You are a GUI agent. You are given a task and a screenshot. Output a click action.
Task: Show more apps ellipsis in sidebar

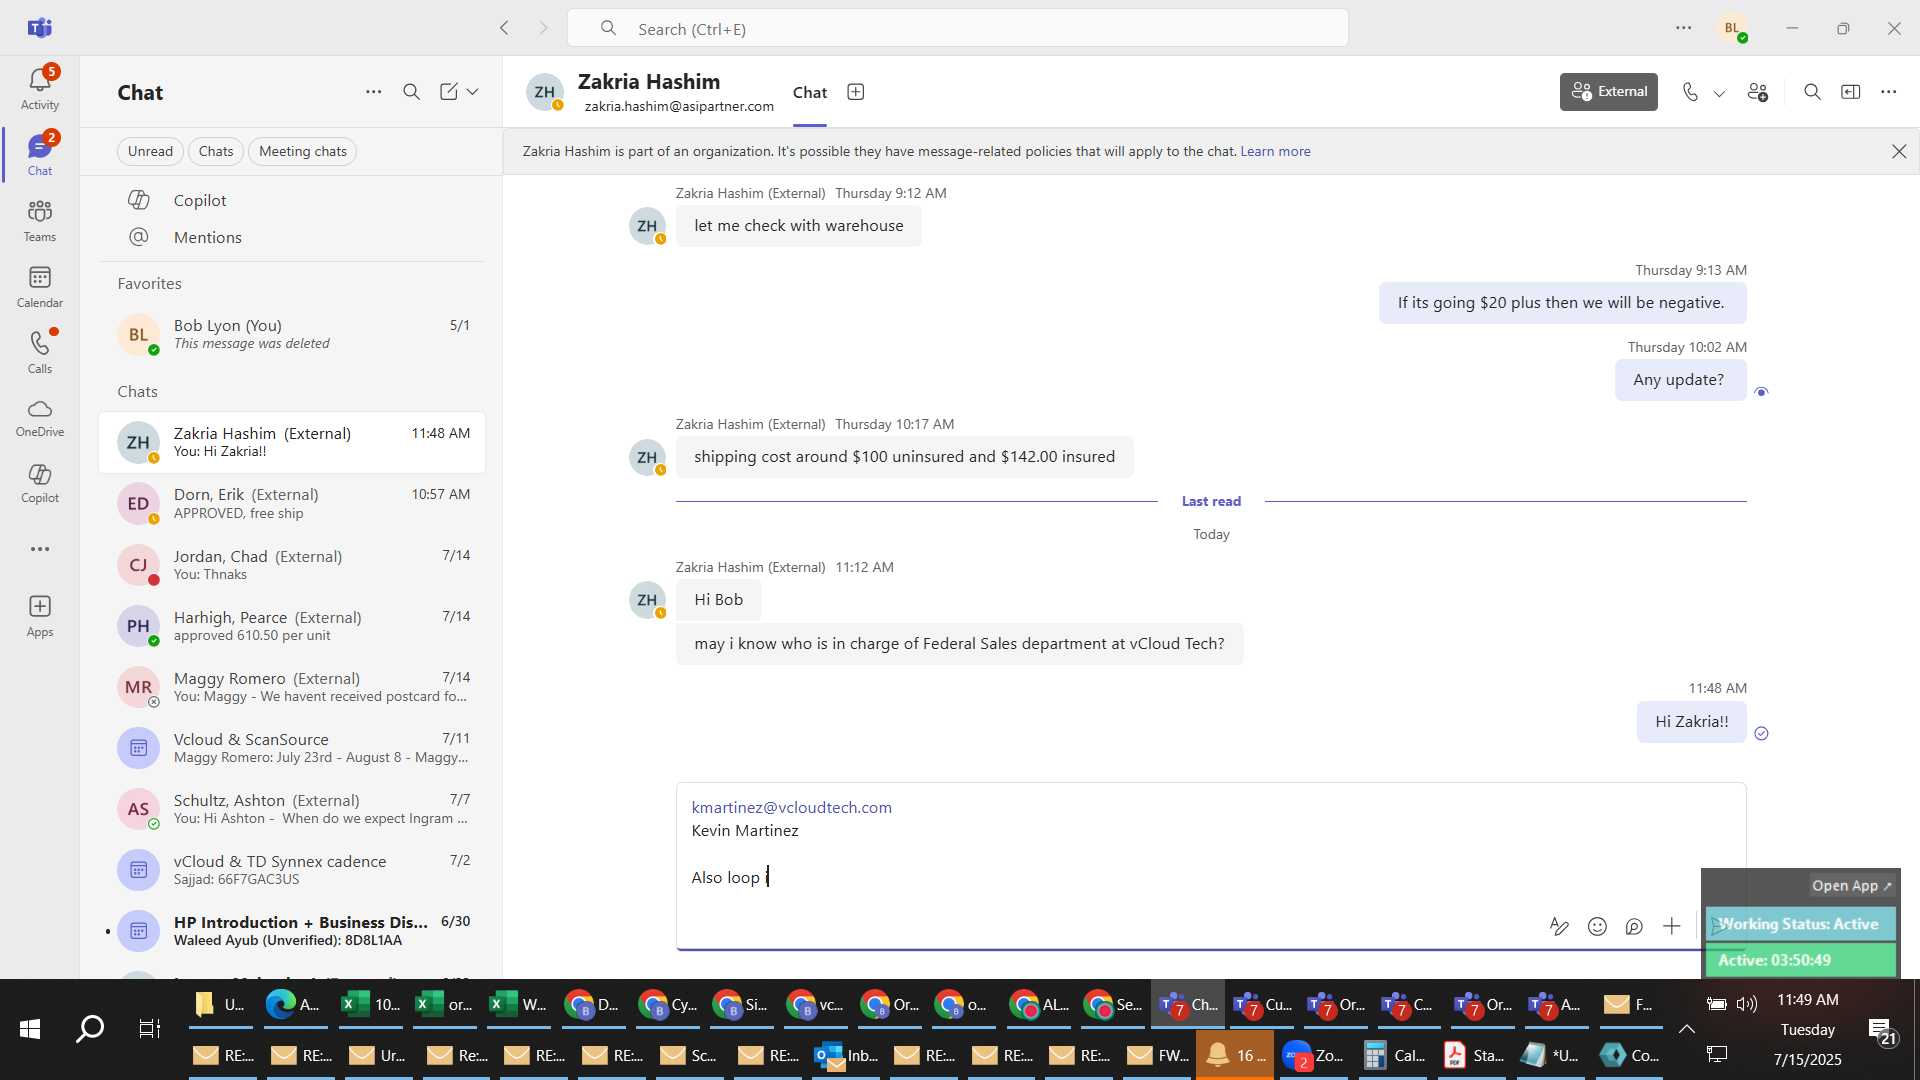pos(40,549)
